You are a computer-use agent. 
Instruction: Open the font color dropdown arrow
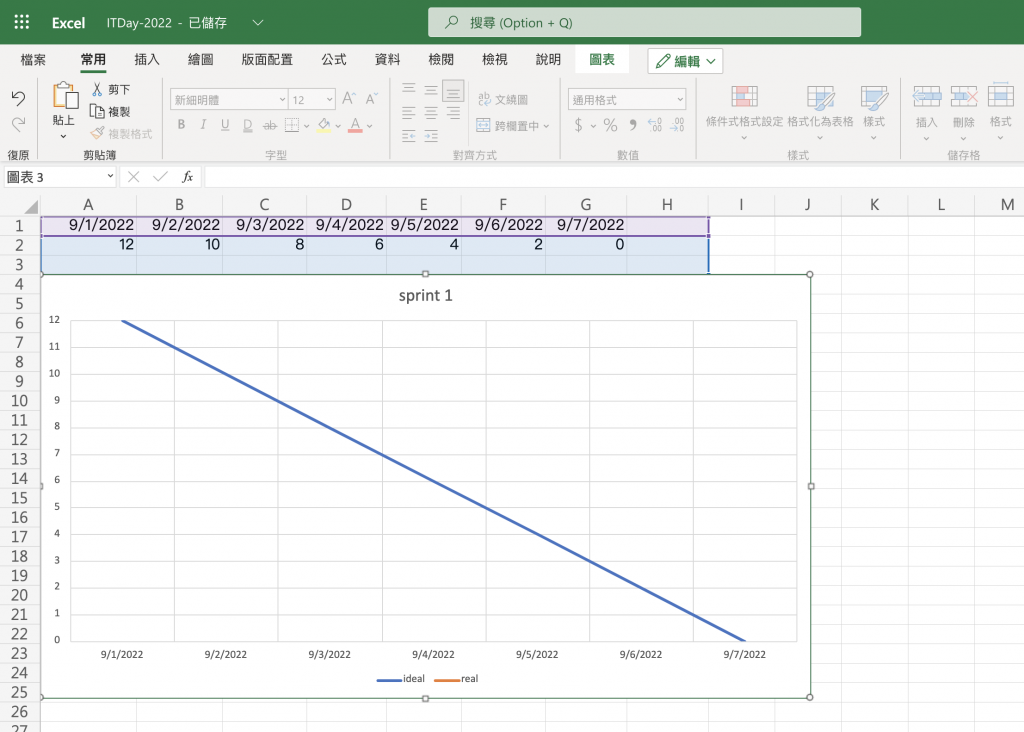click(x=370, y=126)
